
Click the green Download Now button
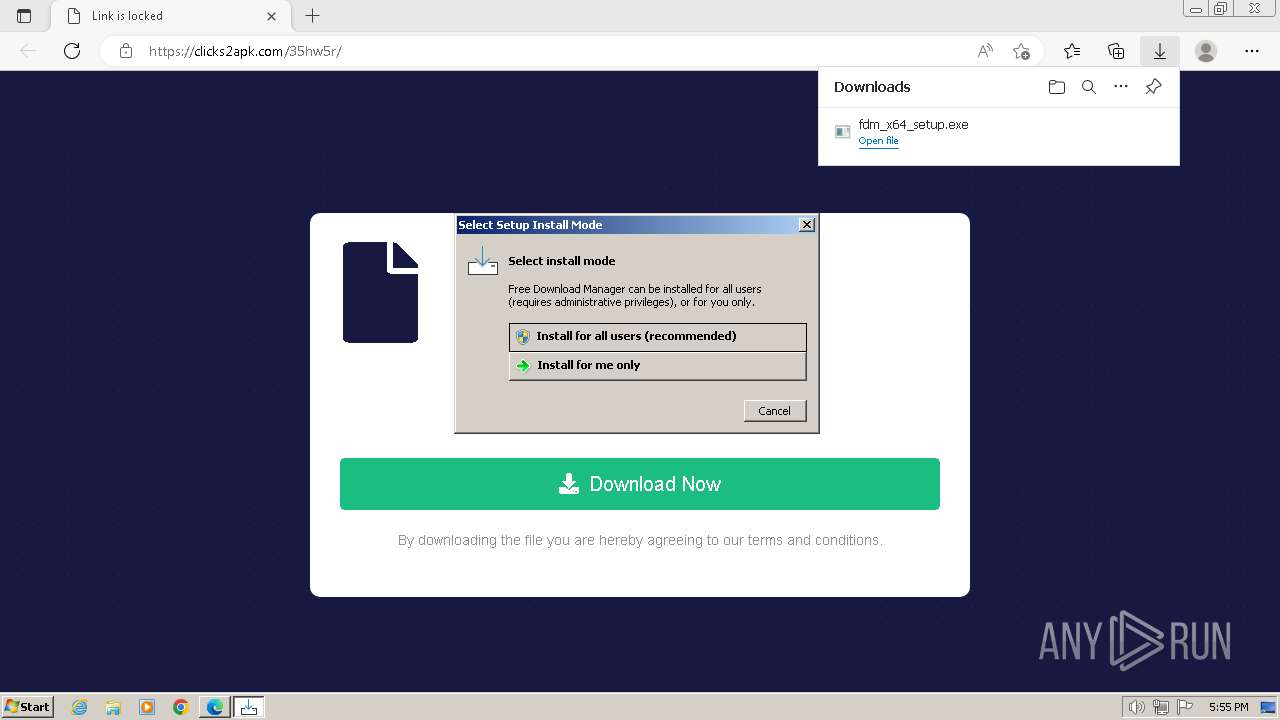point(640,484)
